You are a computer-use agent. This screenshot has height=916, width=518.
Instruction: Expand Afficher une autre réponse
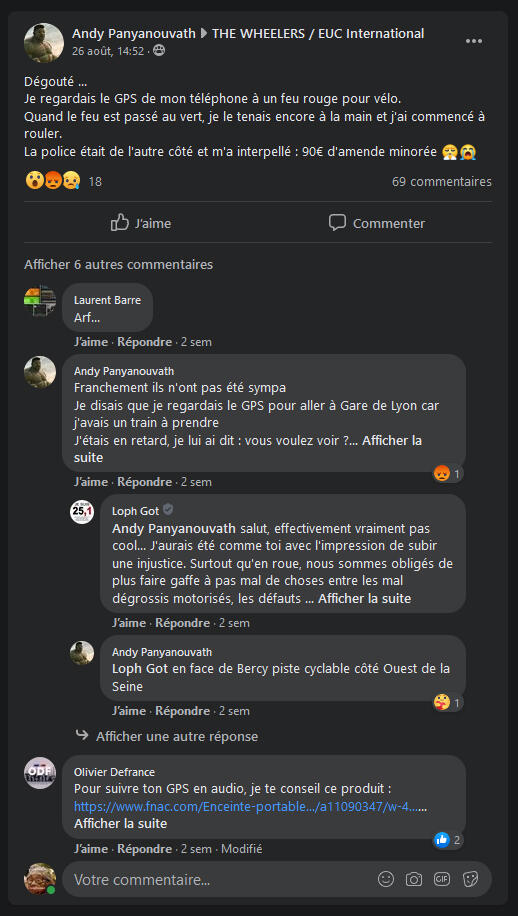[x=177, y=736]
